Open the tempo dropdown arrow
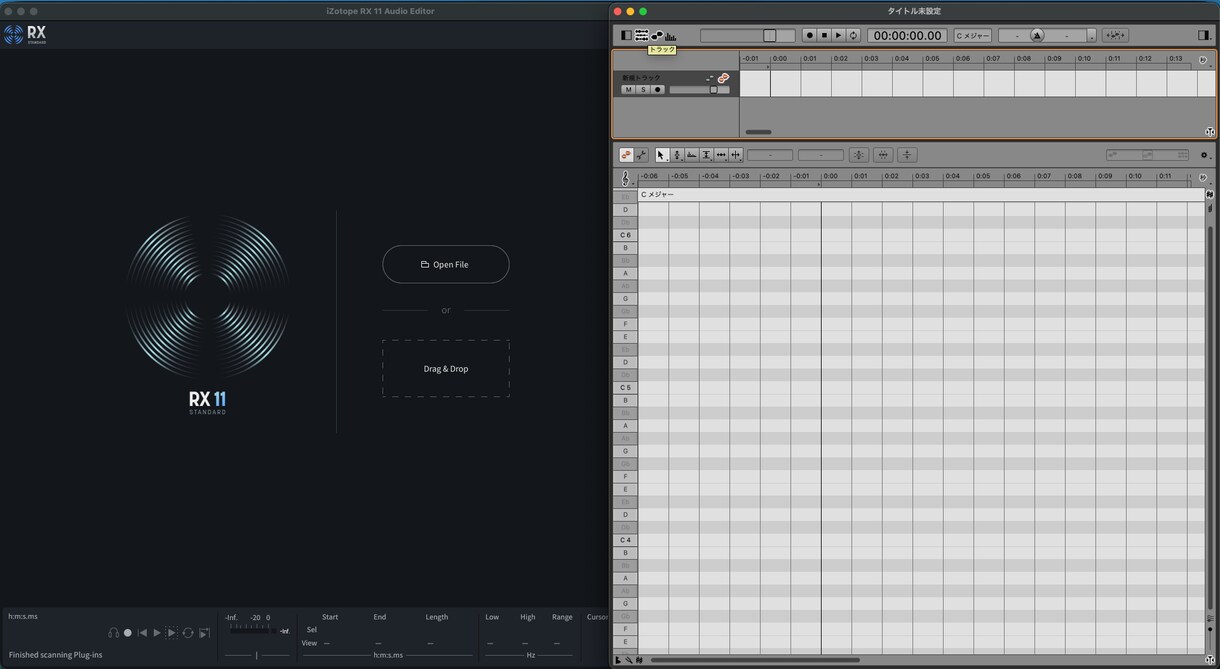 point(1091,35)
